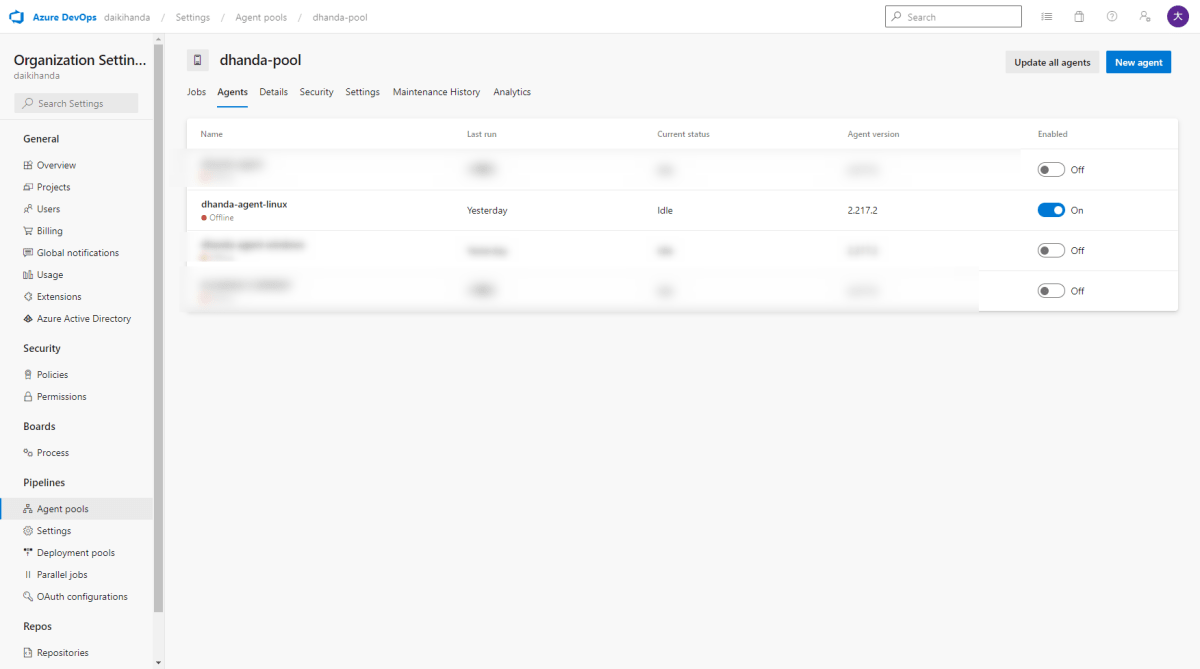Click the Current status column header

pos(683,134)
